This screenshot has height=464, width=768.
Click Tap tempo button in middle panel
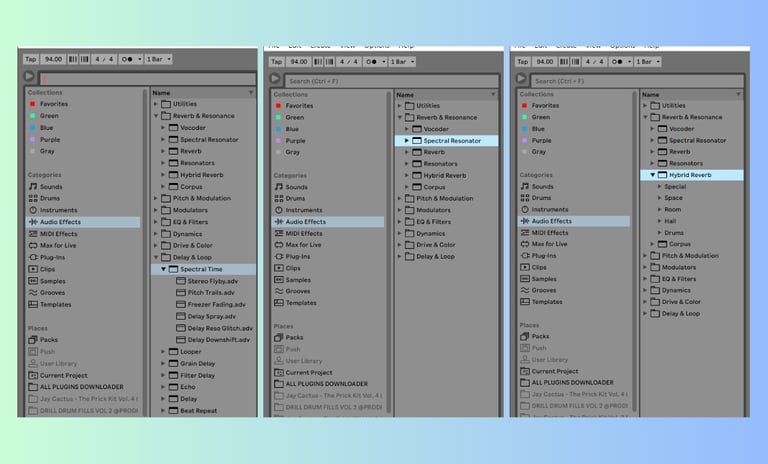click(x=276, y=62)
